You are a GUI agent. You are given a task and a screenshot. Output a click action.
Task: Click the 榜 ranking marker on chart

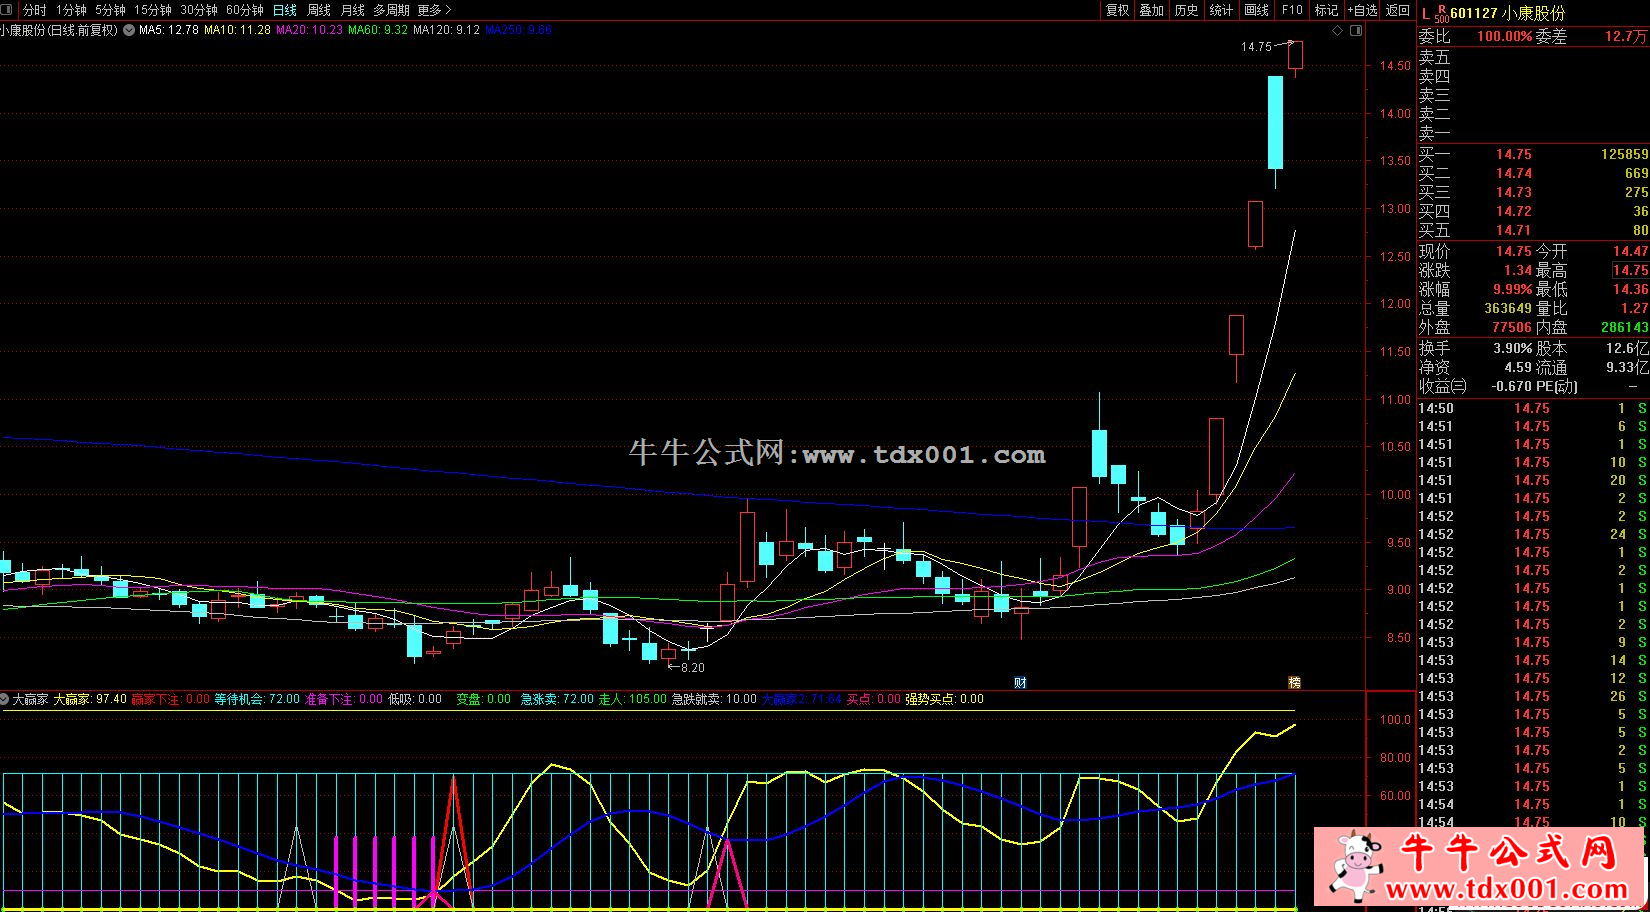coord(1295,683)
